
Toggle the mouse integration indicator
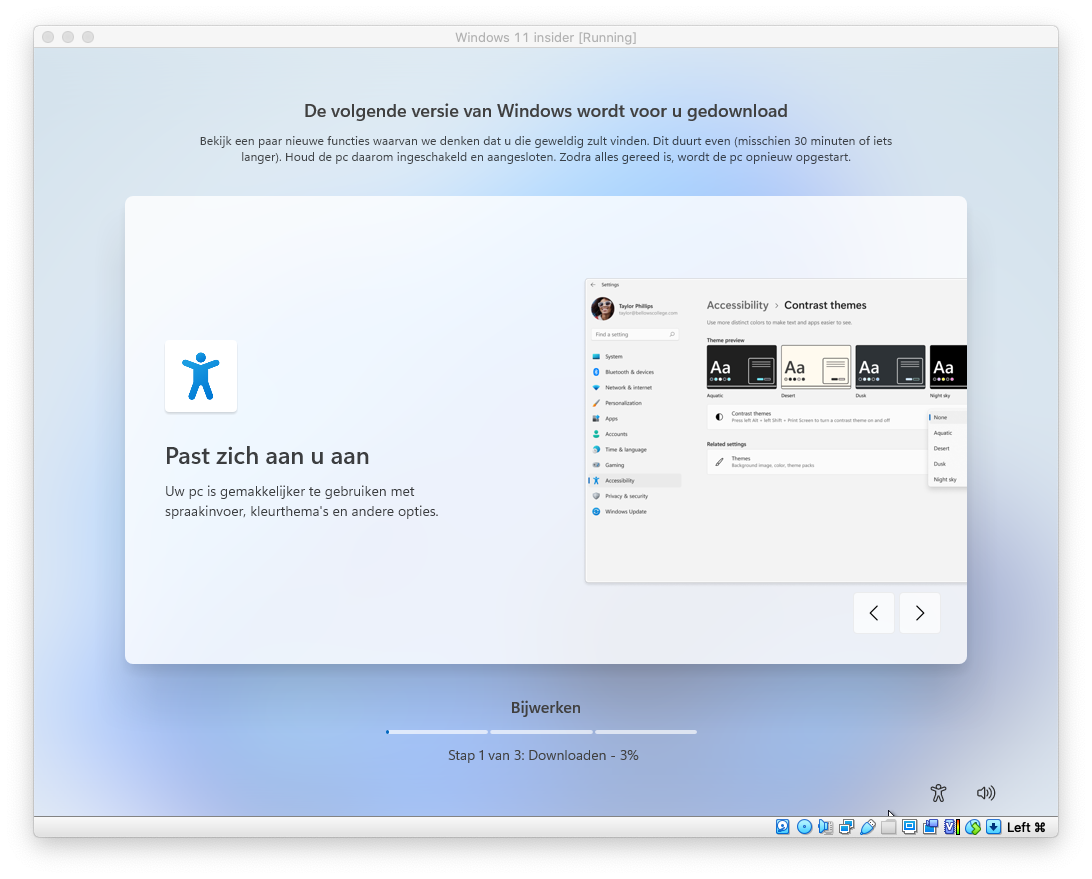point(972,827)
